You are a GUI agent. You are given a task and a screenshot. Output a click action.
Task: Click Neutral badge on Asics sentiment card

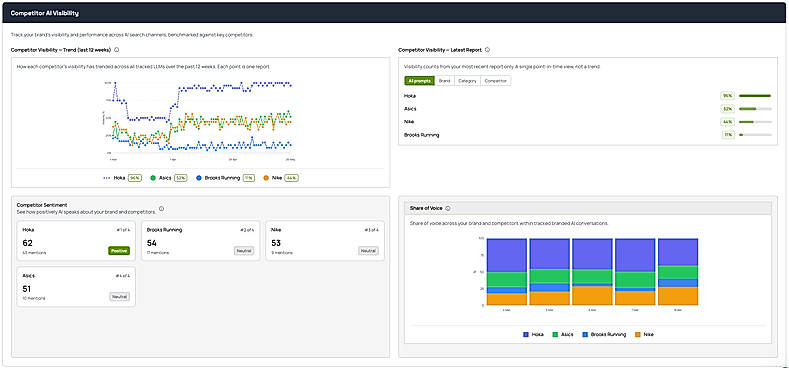pos(120,297)
